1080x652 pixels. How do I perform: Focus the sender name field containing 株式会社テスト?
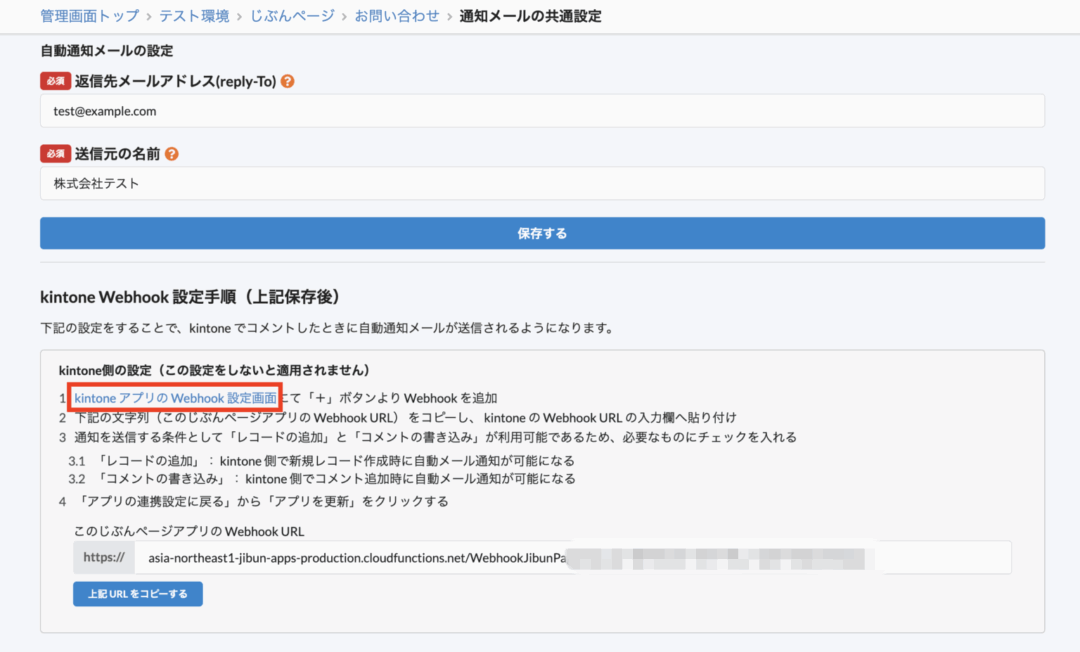click(542, 184)
